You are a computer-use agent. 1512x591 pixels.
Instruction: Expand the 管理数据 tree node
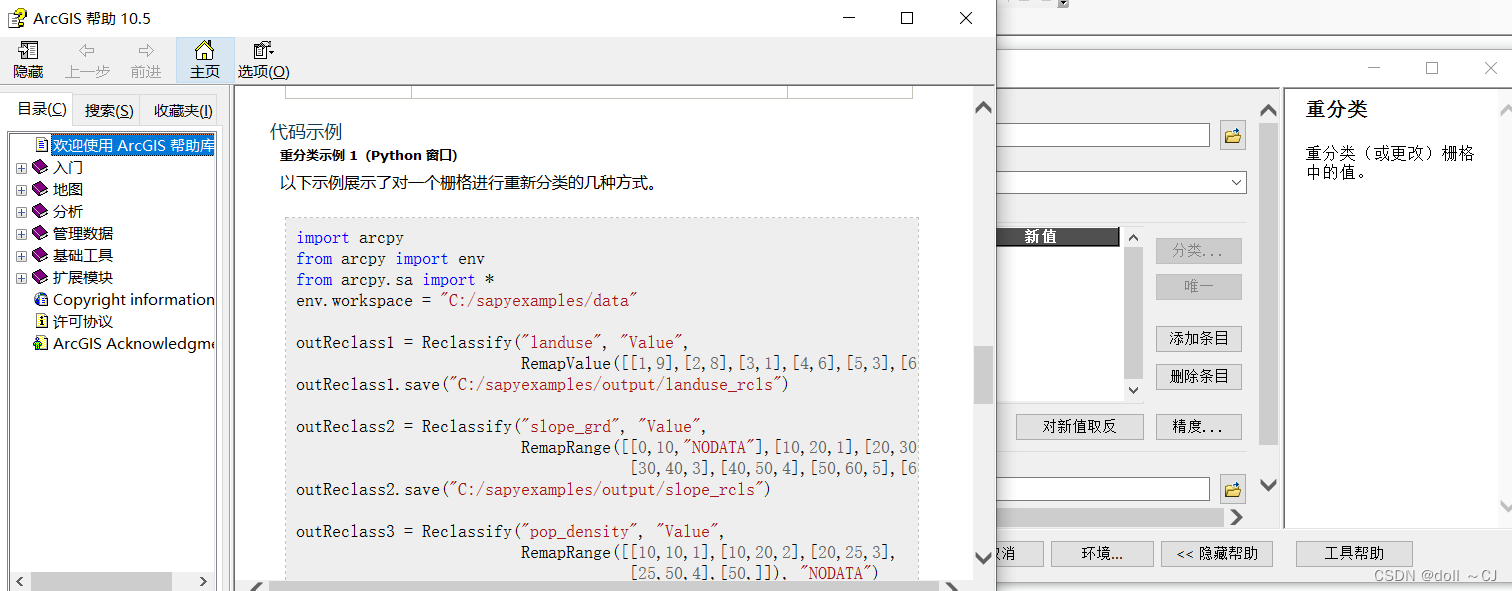[x=21, y=234]
